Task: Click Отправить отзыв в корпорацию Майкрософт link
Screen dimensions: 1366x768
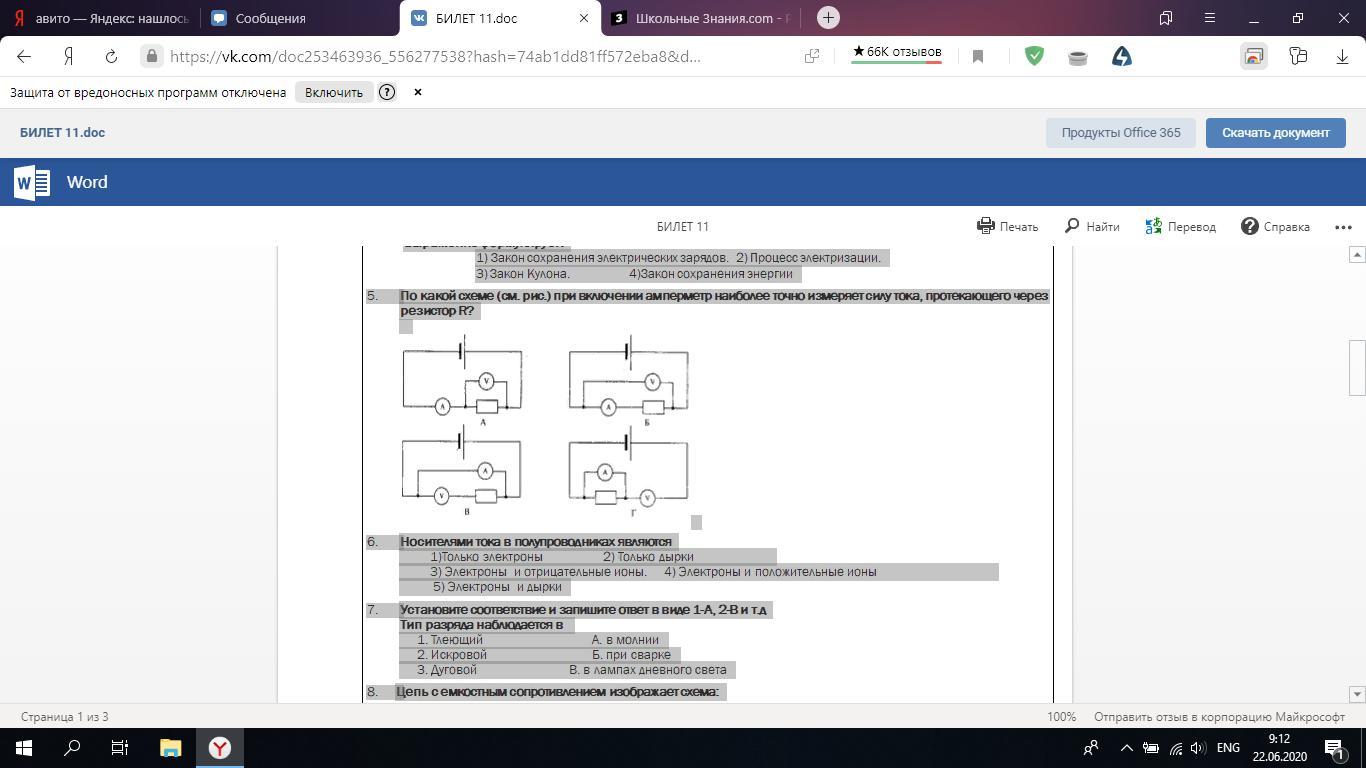Action: click(1219, 717)
